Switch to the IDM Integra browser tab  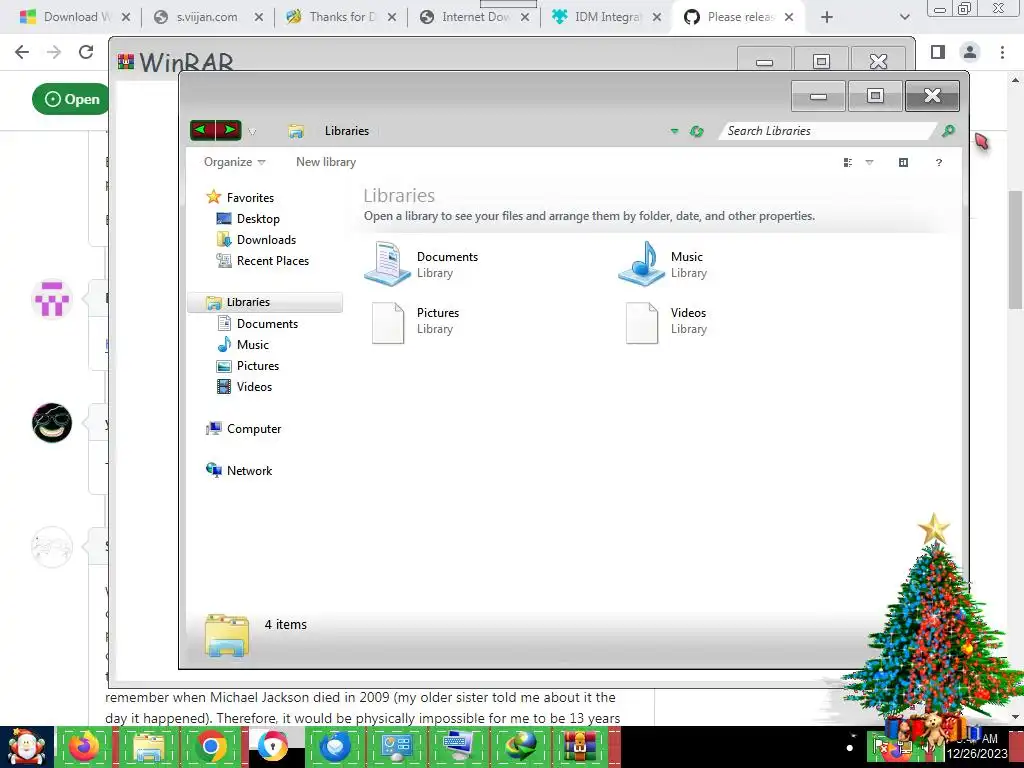607,17
